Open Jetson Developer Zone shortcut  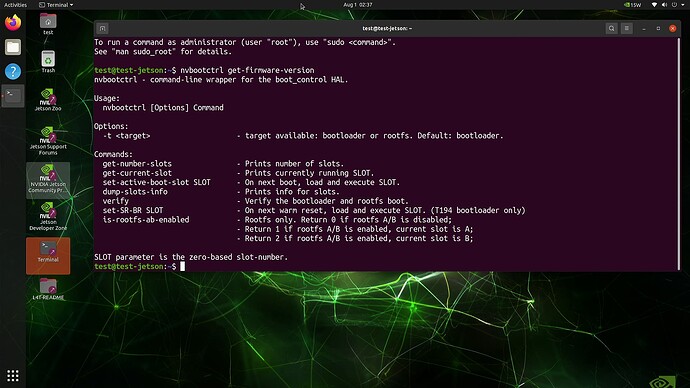point(48,216)
